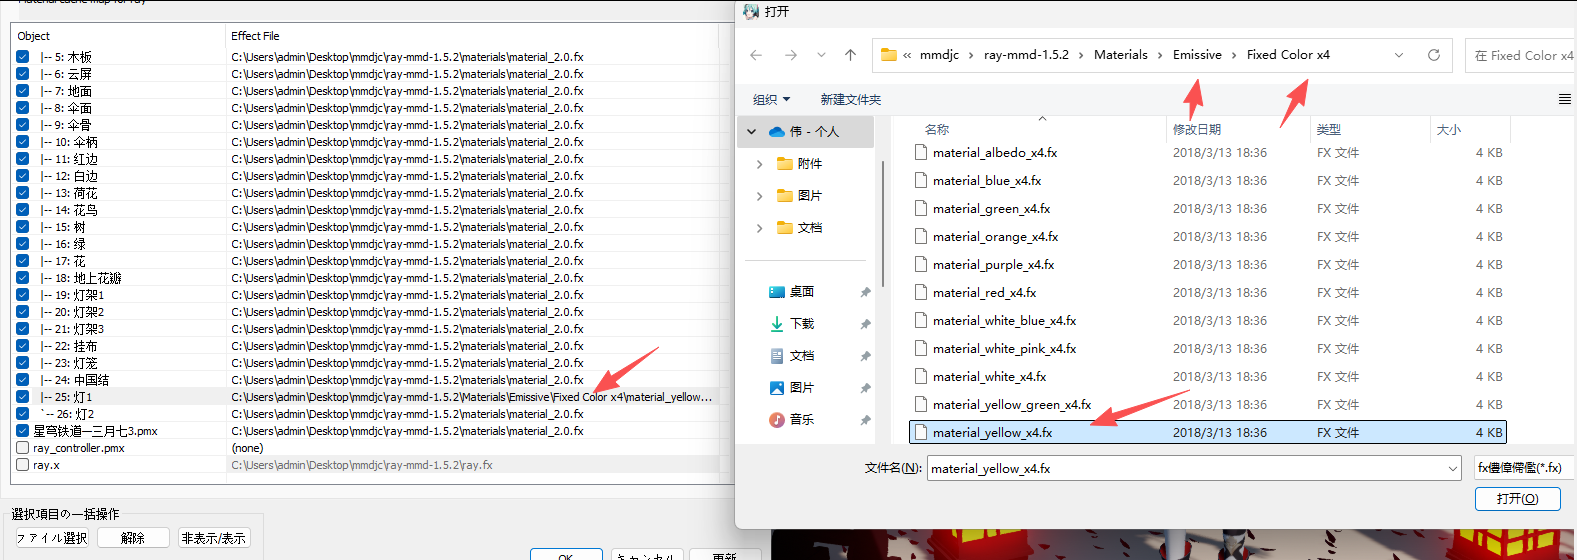The height and width of the screenshot is (560, 1577).
Task: Click the Fixed Color x4 breadcrumb
Action: coord(1288,55)
